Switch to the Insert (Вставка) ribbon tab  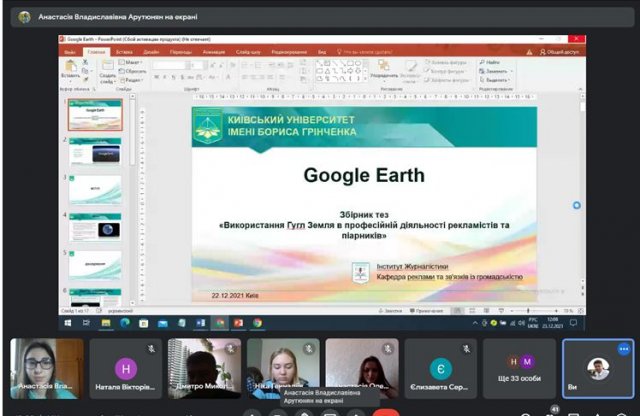click(124, 51)
